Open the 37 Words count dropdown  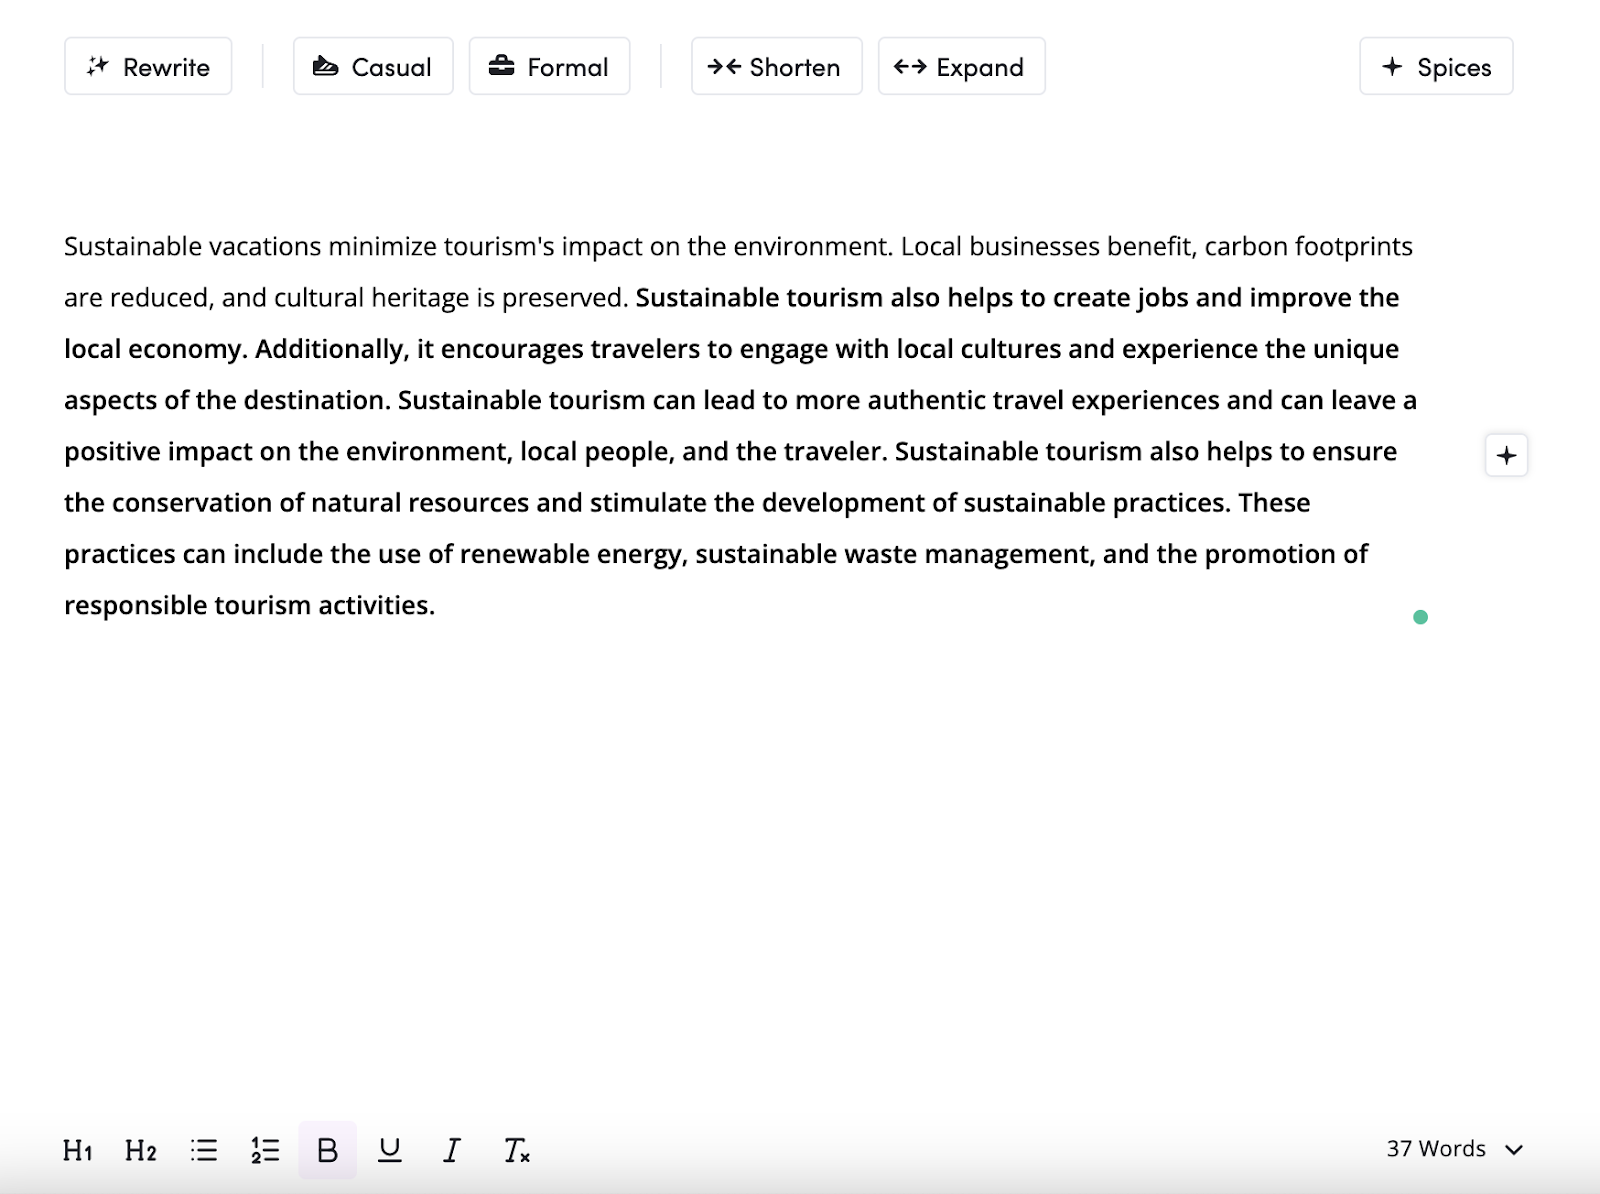tap(1455, 1149)
